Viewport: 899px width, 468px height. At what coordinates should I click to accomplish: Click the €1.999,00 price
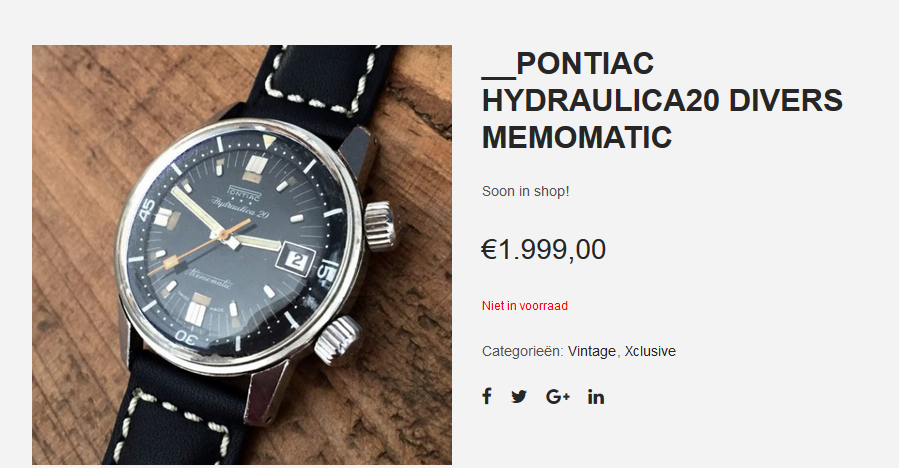pos(544,249)
